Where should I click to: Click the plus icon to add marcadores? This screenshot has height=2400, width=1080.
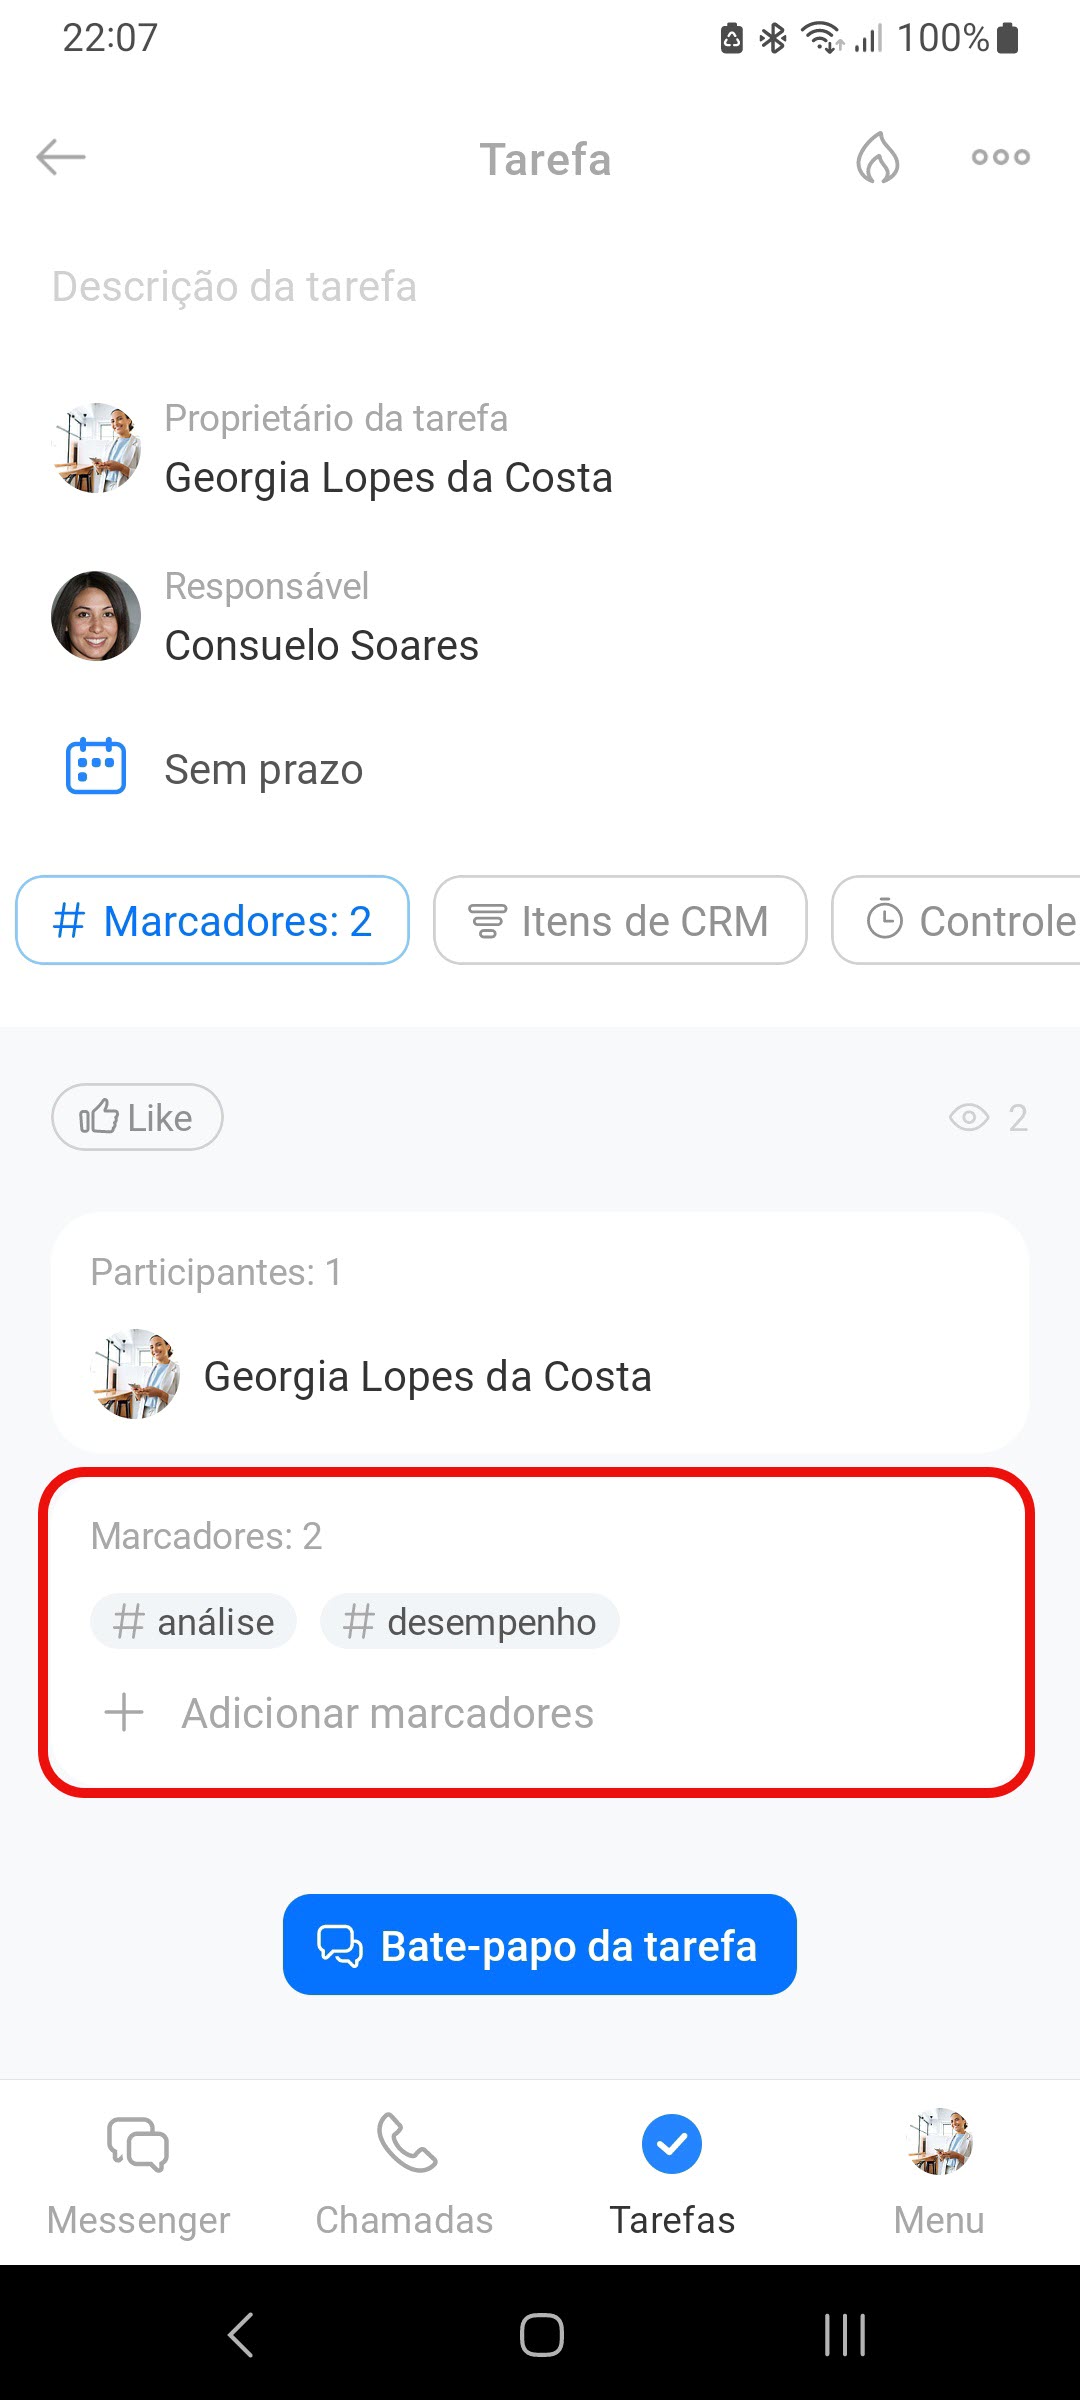[124, 1713]
